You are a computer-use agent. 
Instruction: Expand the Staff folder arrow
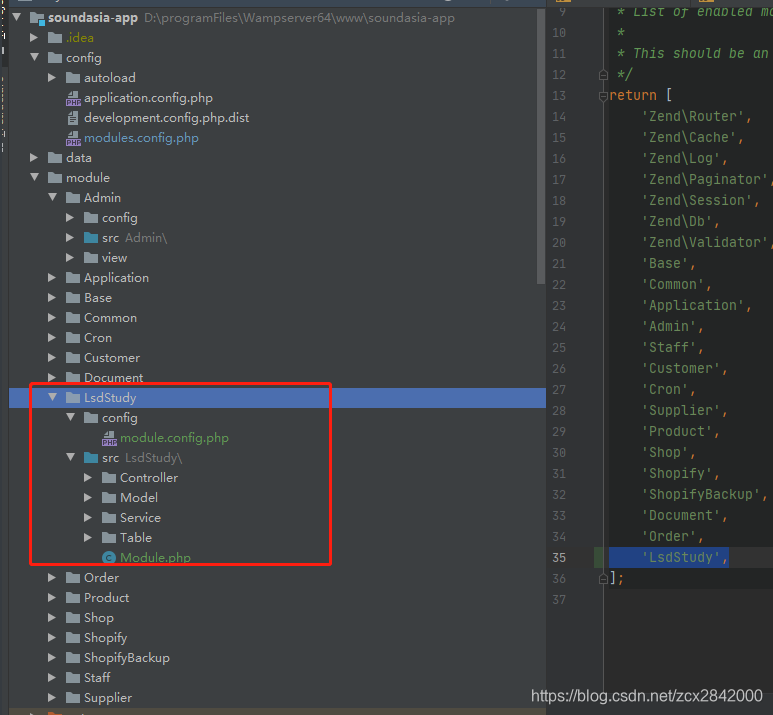(x=52, y=678)
